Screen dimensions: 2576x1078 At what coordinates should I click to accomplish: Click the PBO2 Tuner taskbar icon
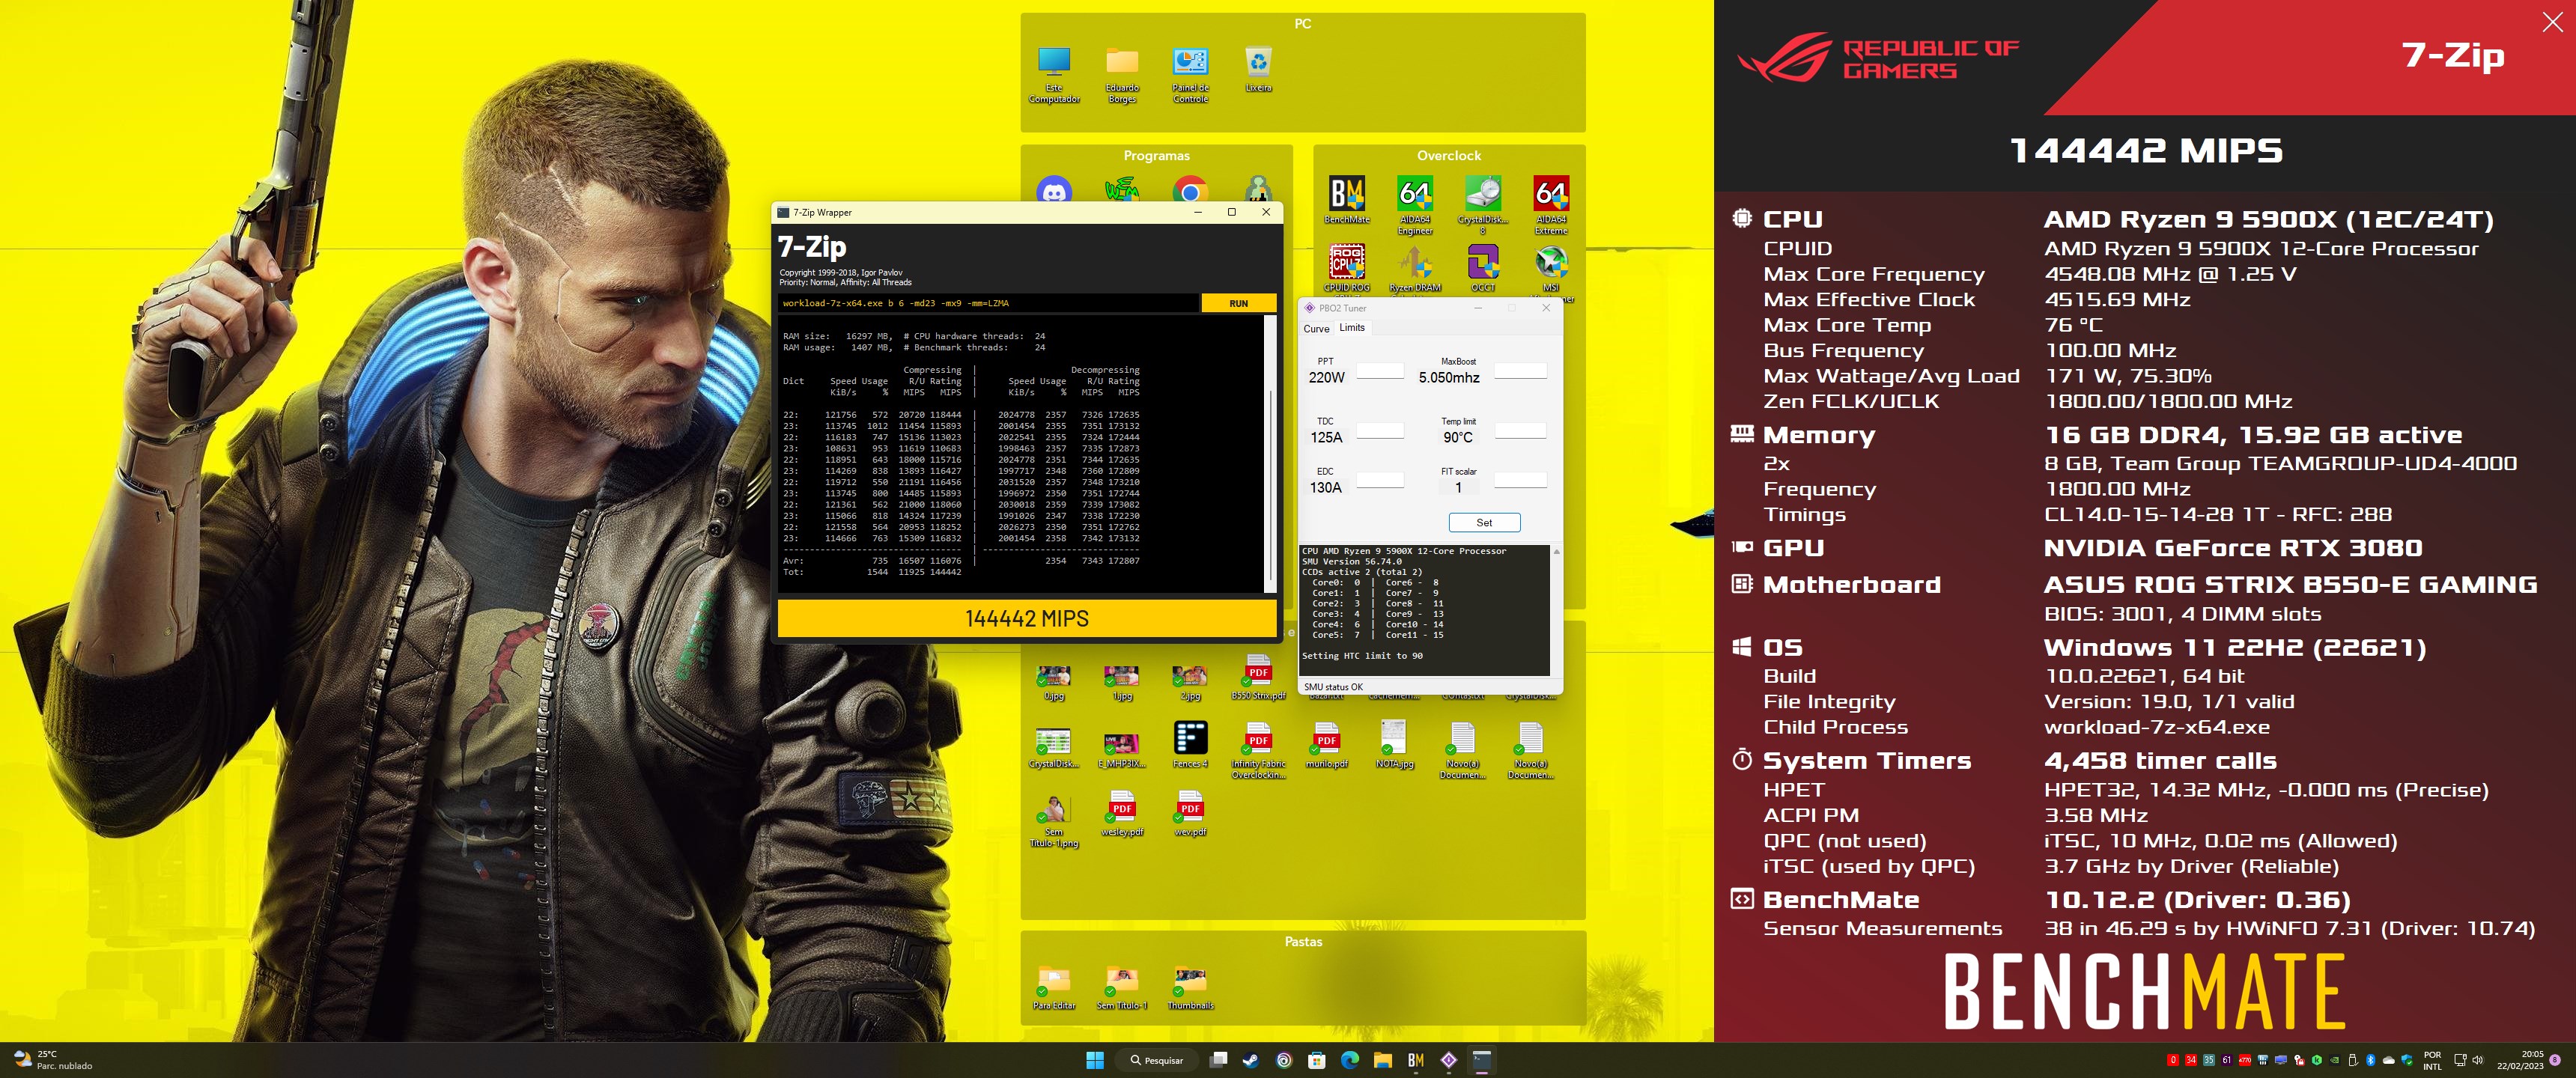point(1449,1060)
